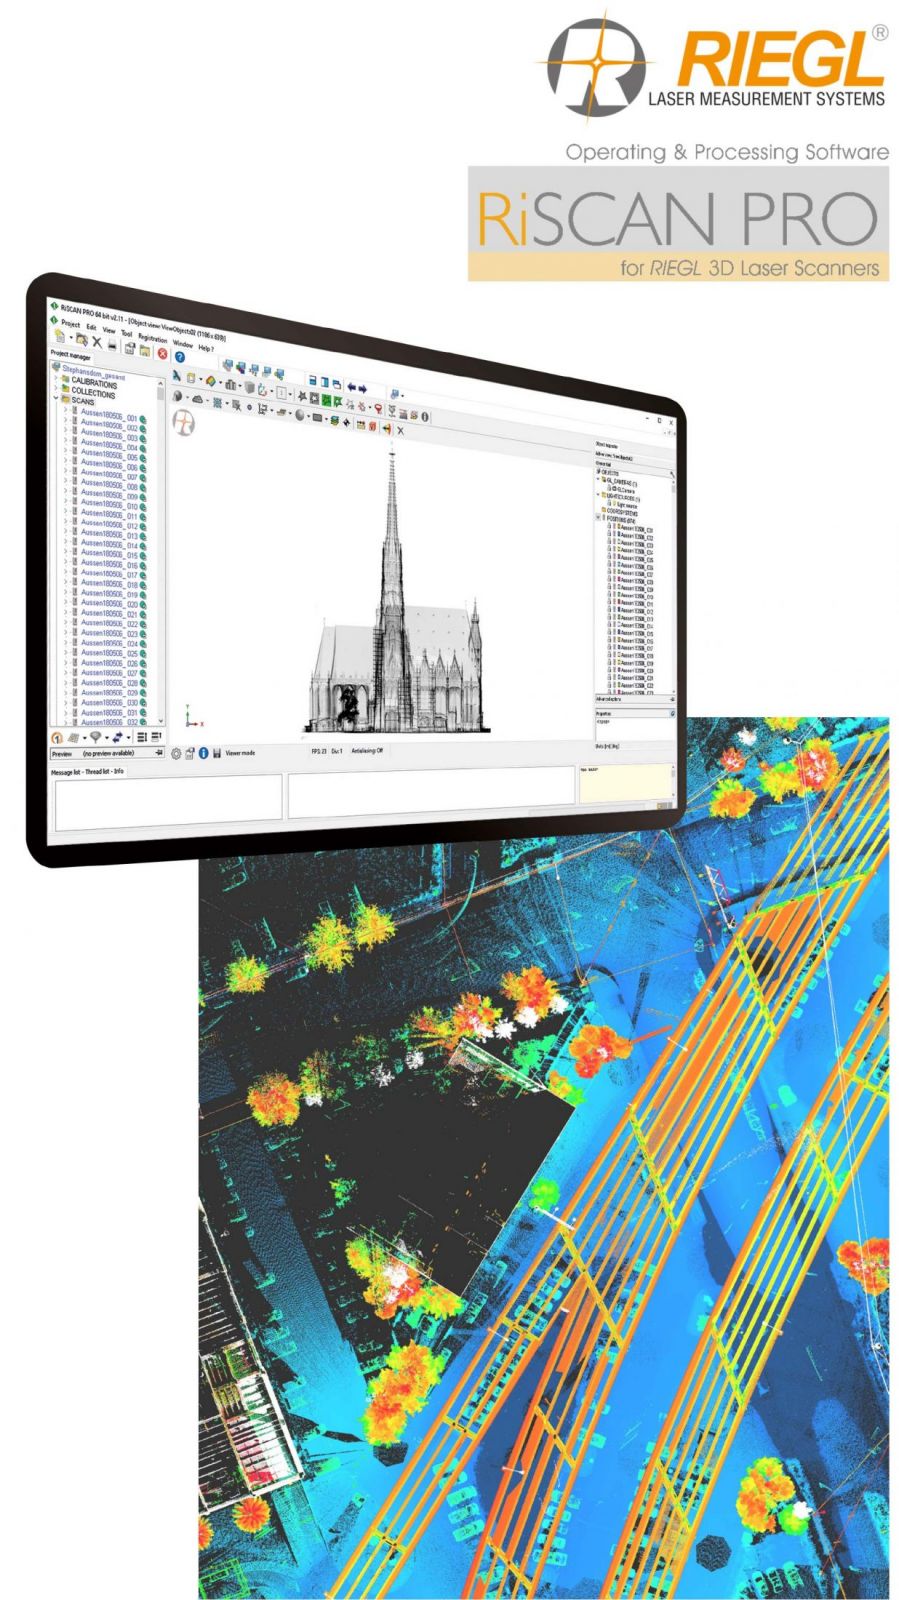Click the blue forward arrow icon
The image size is (899, 1600).
point(363,390)
